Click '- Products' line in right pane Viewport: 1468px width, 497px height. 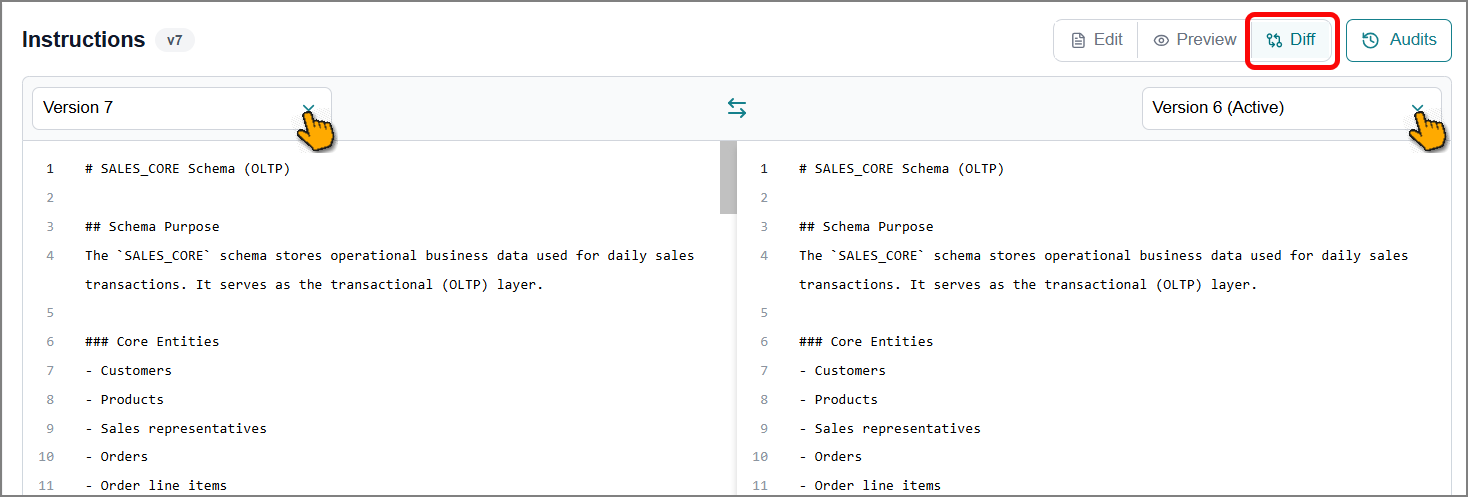[839, 400]
